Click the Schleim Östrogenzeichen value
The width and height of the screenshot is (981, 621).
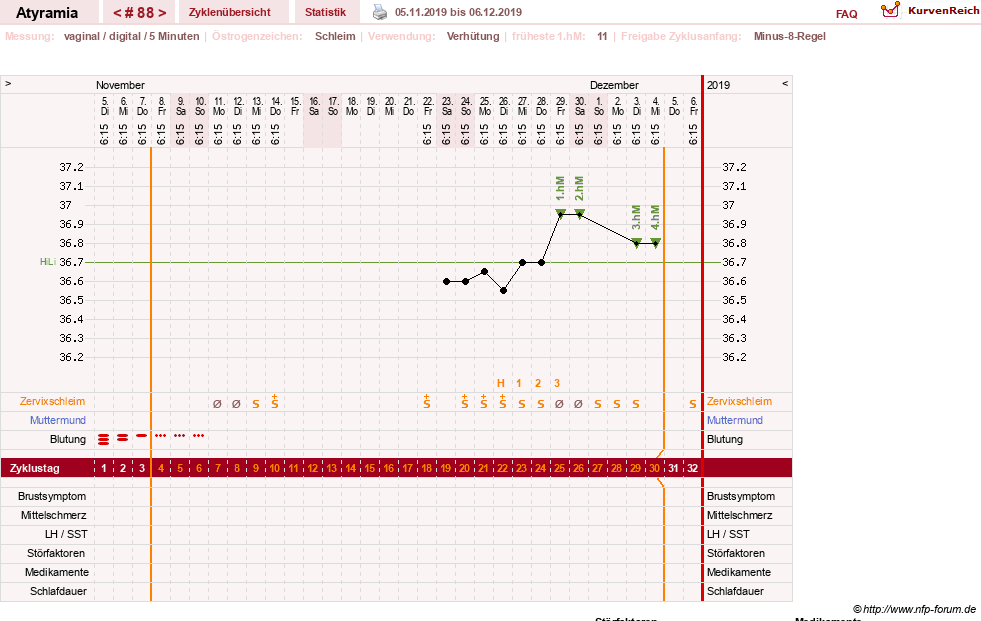click(335, 36)
